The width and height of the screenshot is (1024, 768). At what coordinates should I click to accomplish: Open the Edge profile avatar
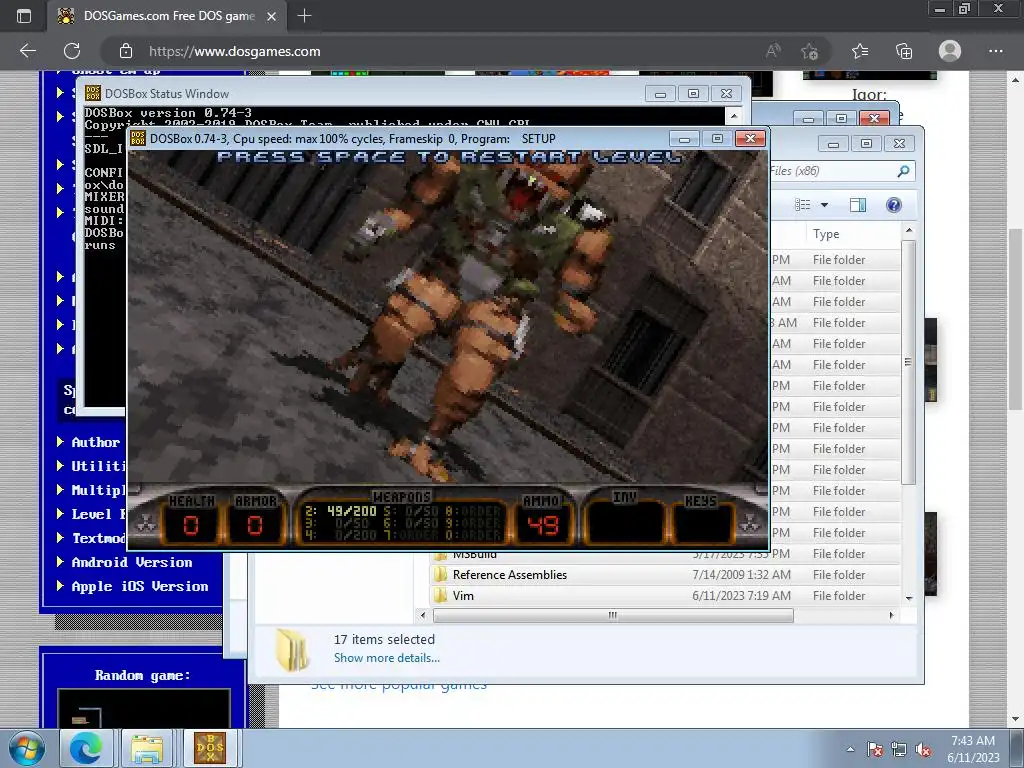pos(950,51)
